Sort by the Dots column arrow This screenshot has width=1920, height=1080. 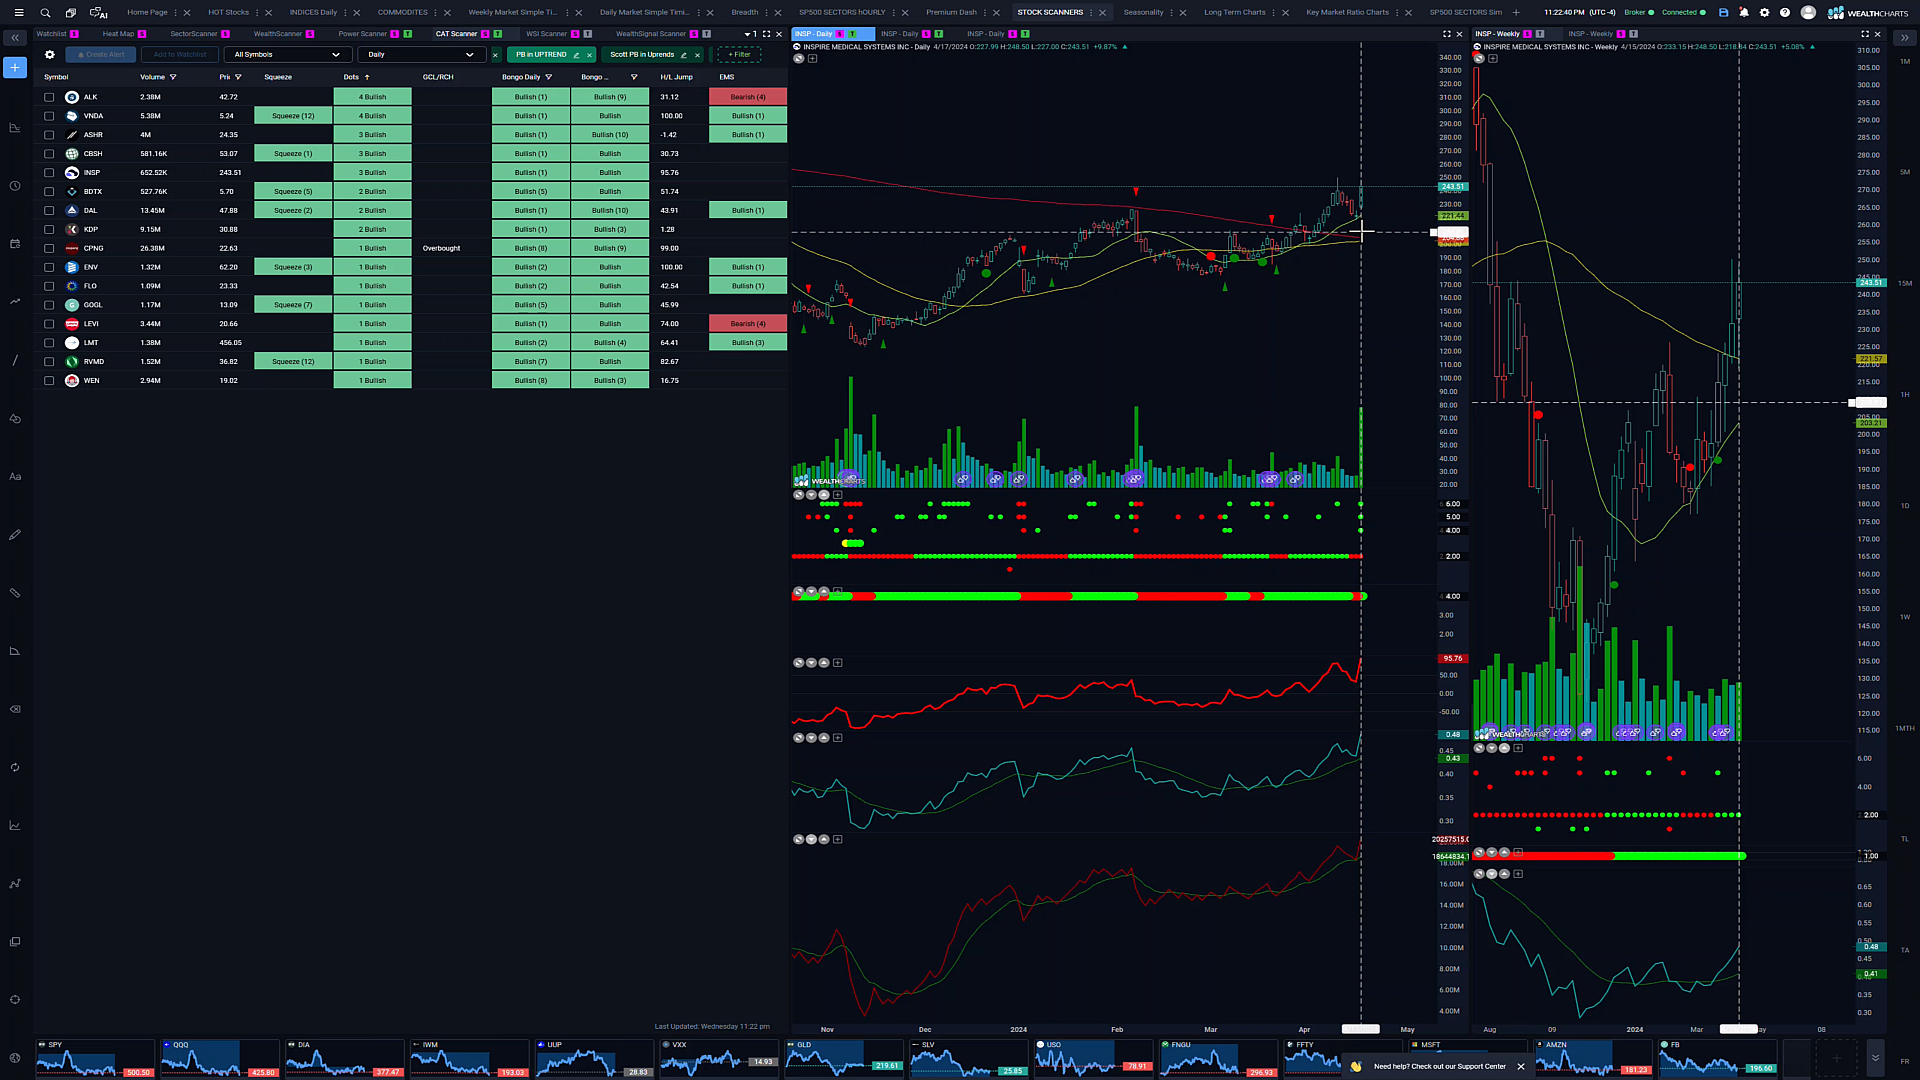coord(367,77)
